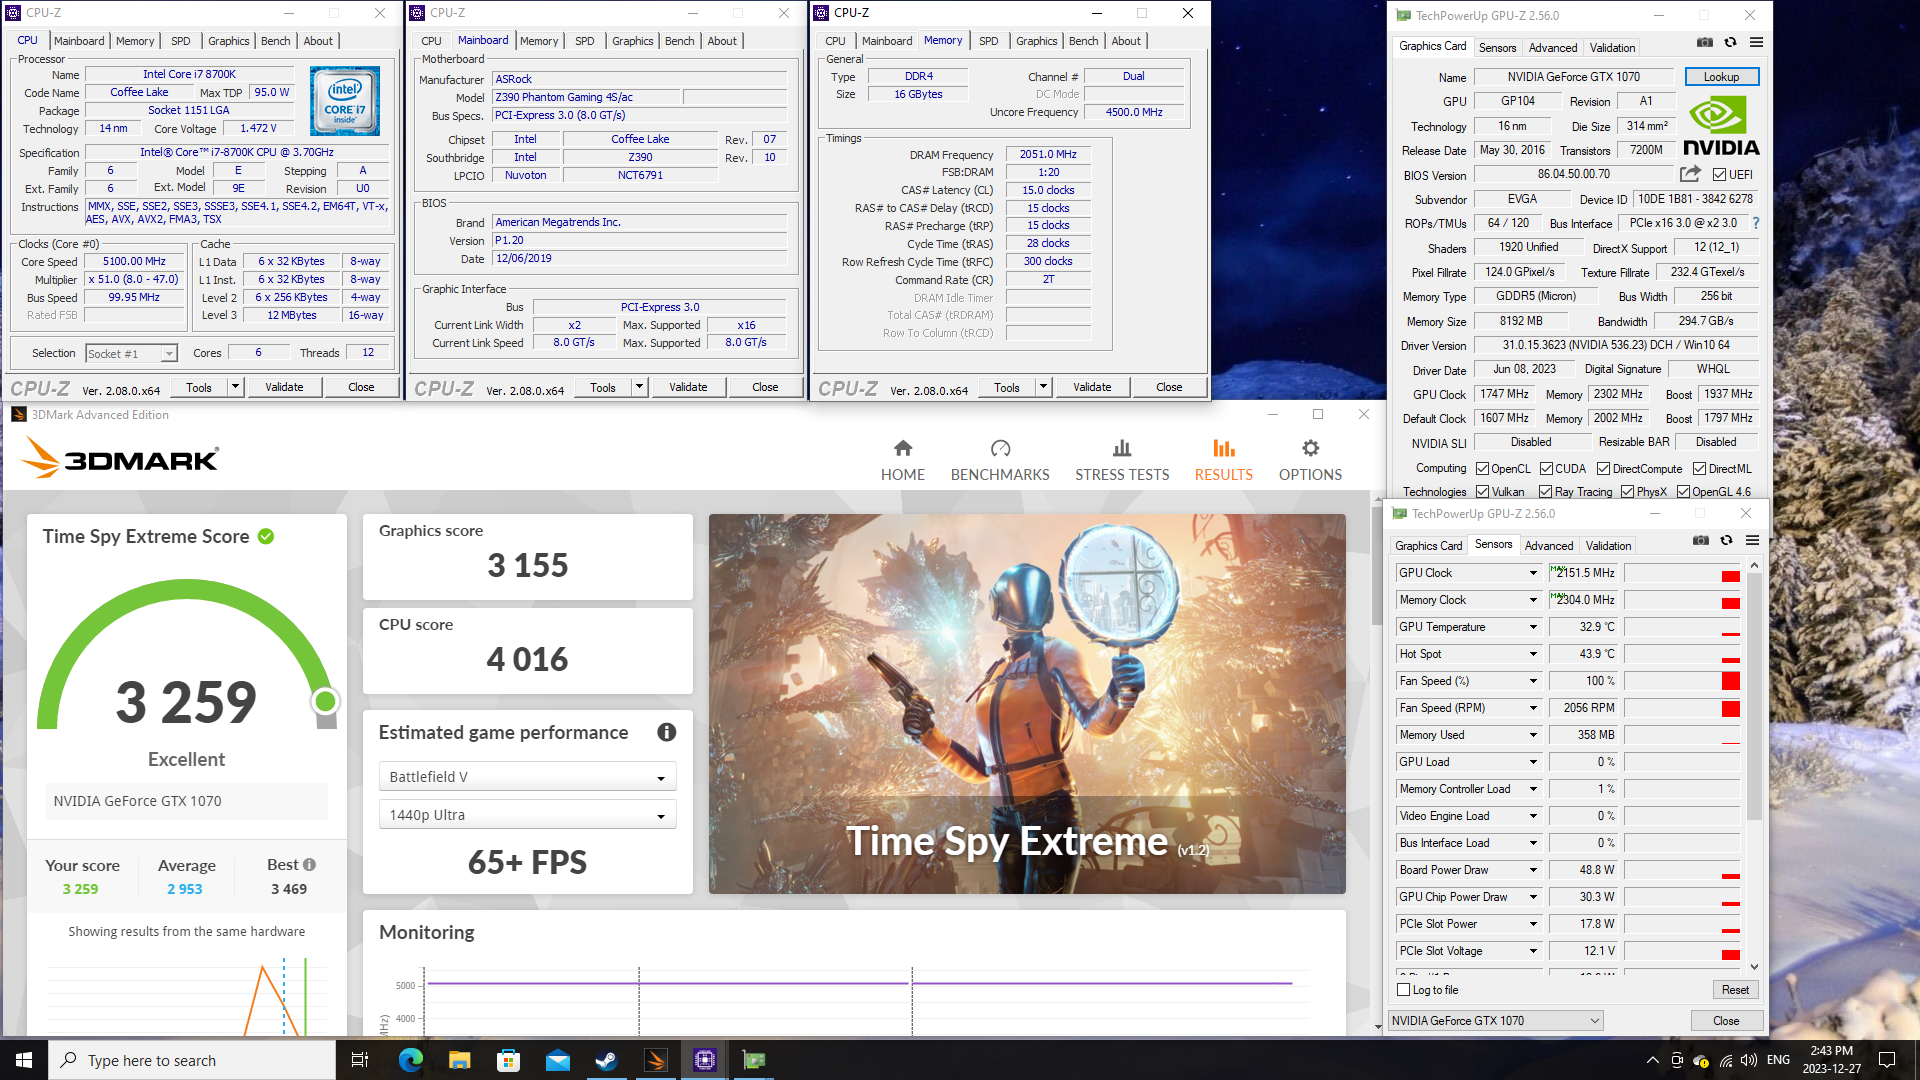Open File Explorer from taskbar
1920x1080 pixels.
(x=459, y=1060)
